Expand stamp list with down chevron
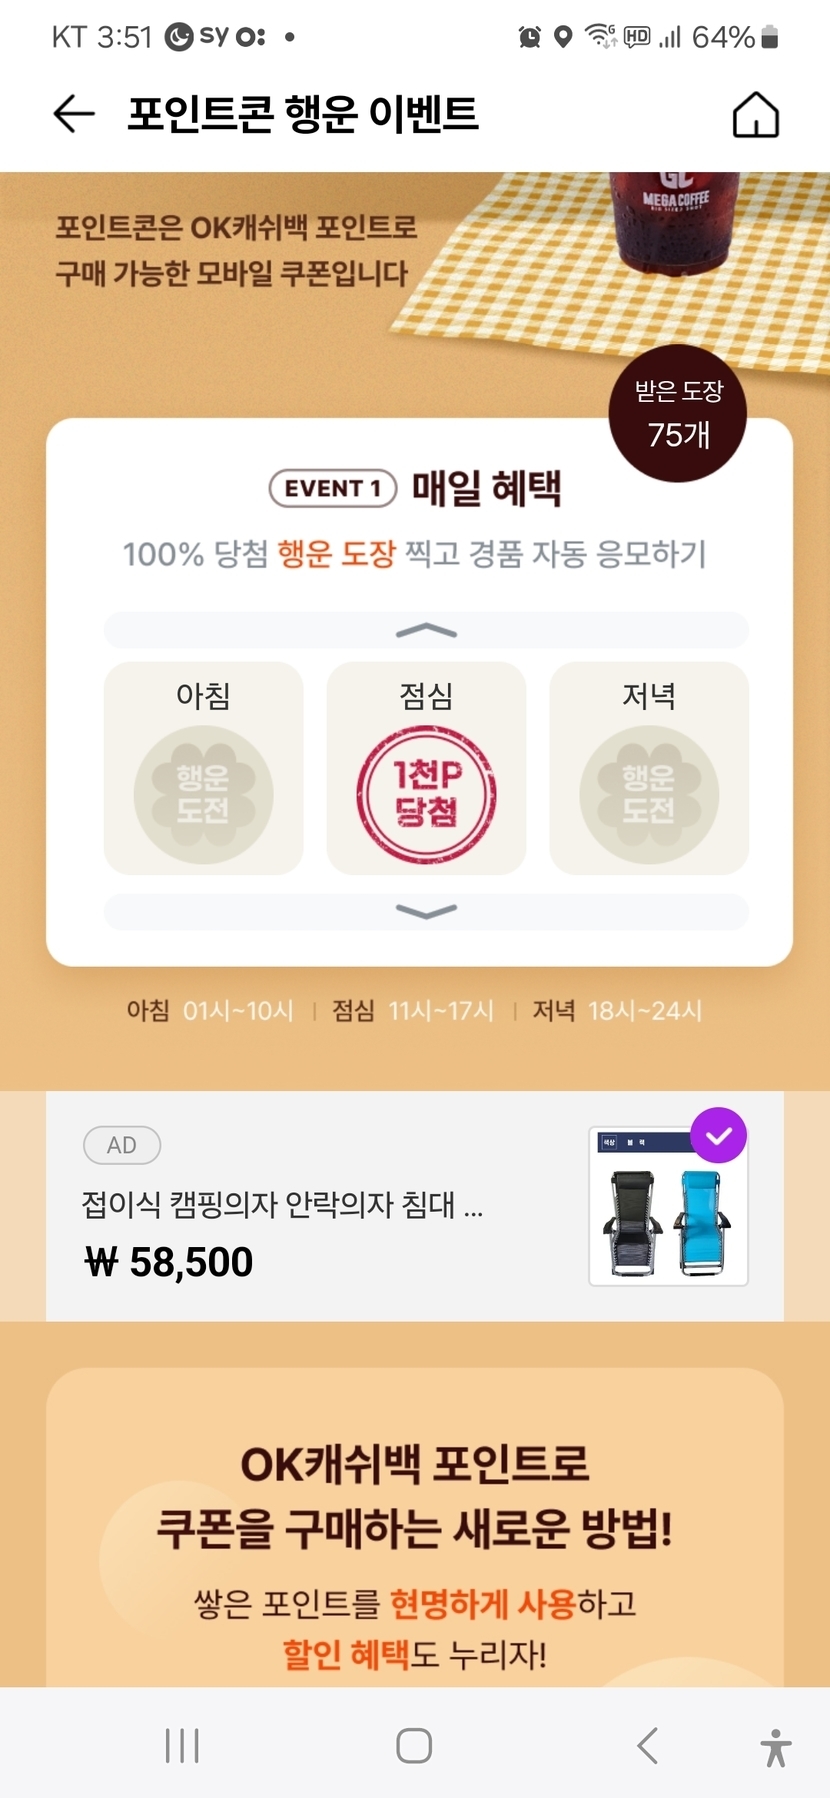 point(426,911)
